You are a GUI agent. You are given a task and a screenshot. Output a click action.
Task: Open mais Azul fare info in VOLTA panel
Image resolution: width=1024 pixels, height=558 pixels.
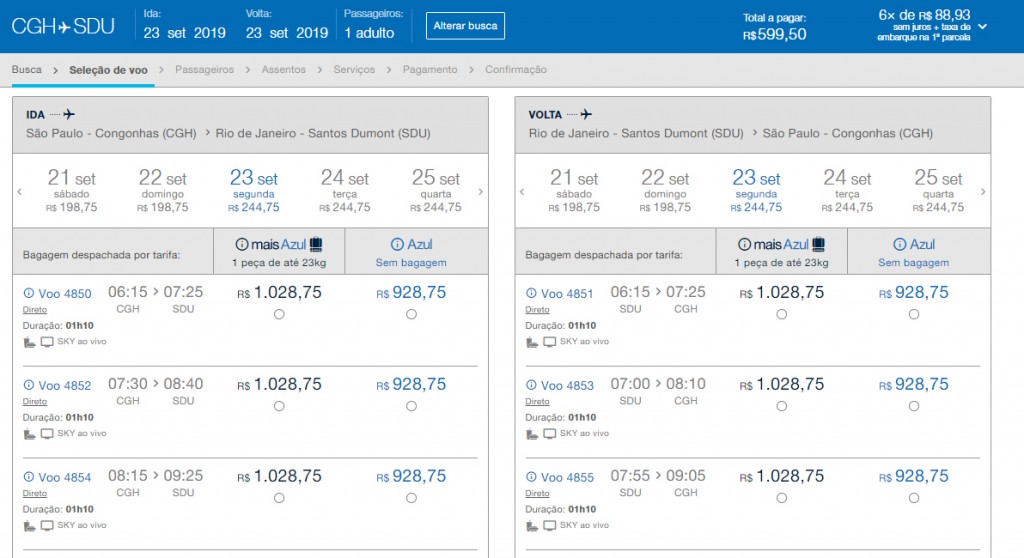[744, 244]
